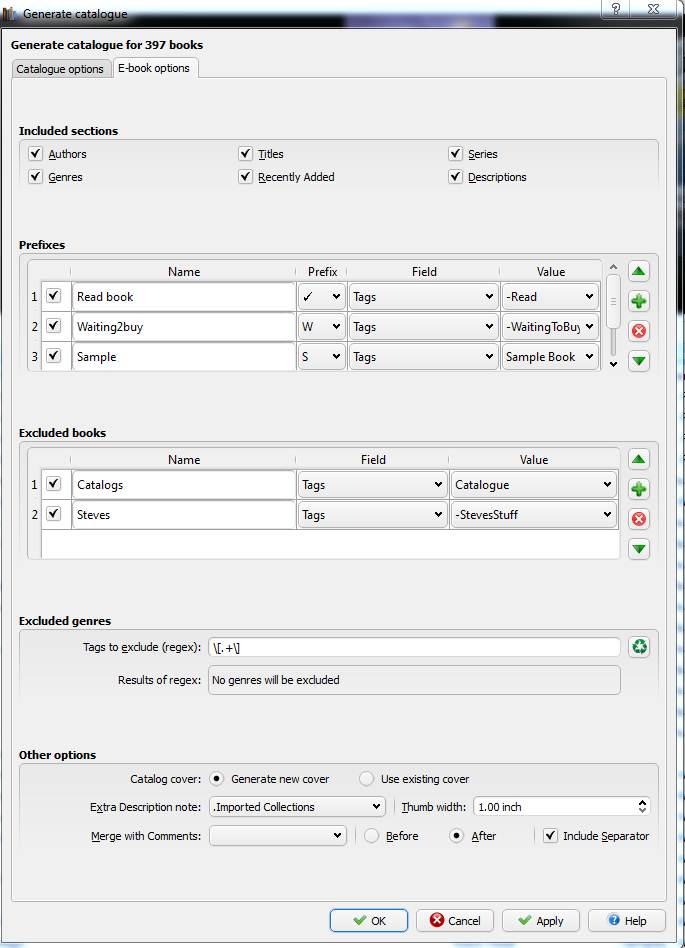Uncheck the Descriptions section

click(x=455, y=177)
